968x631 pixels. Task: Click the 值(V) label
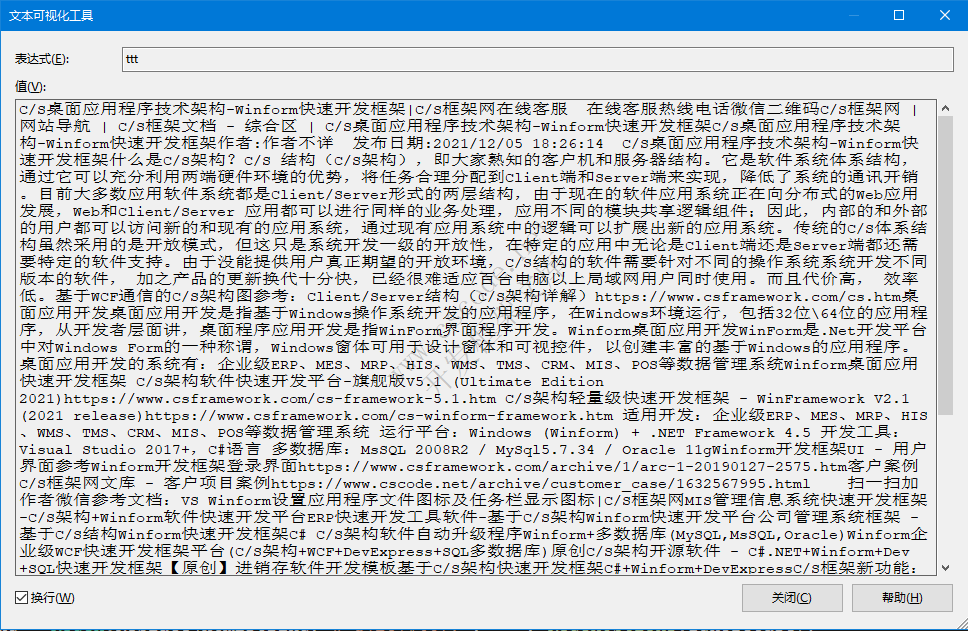click(x=30, y=87)
